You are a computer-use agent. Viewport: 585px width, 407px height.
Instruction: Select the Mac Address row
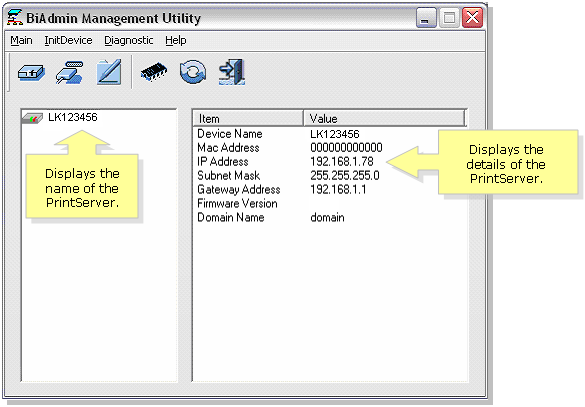pos(330,148)
